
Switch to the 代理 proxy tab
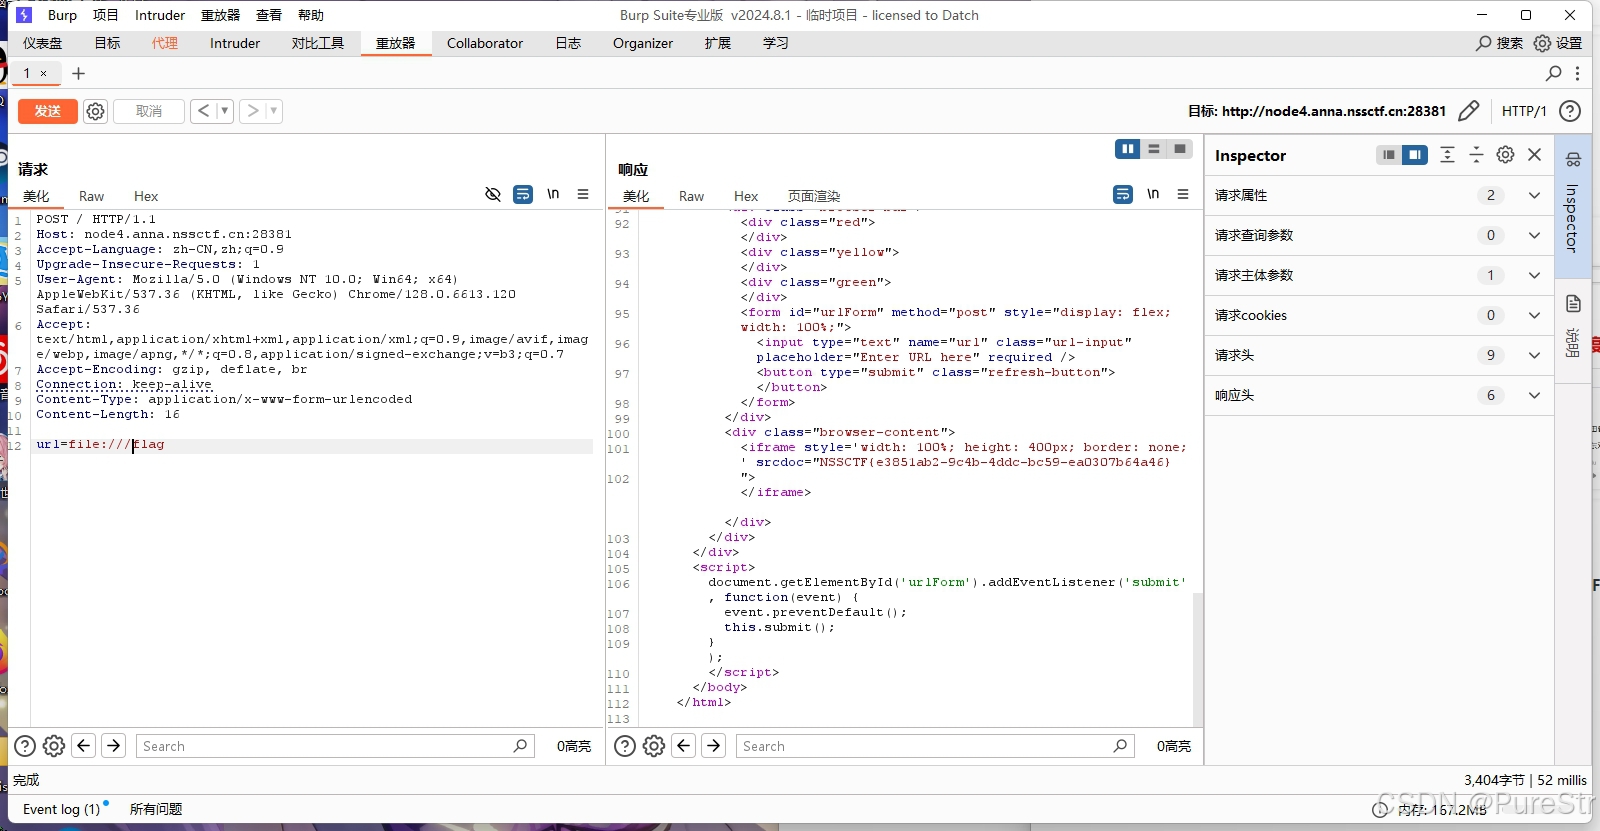(x=165, y=43)
